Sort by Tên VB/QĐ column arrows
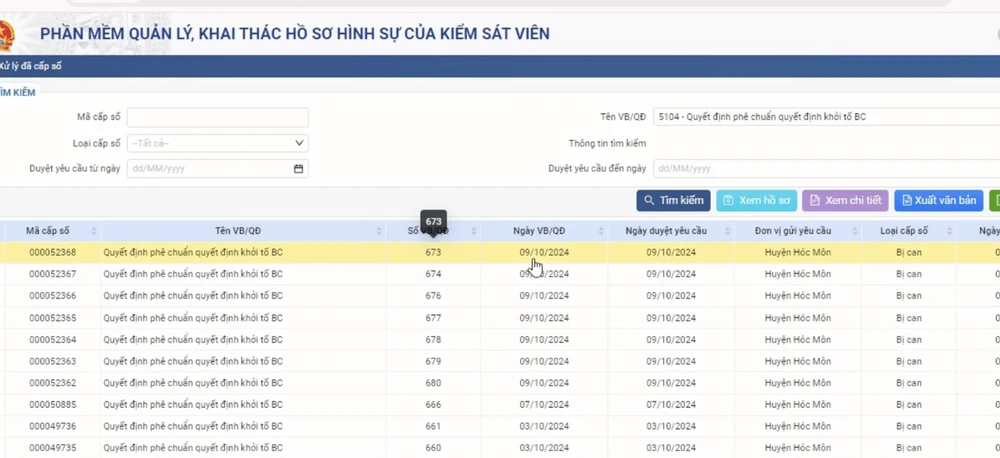1000x458 pixels. 379,231
